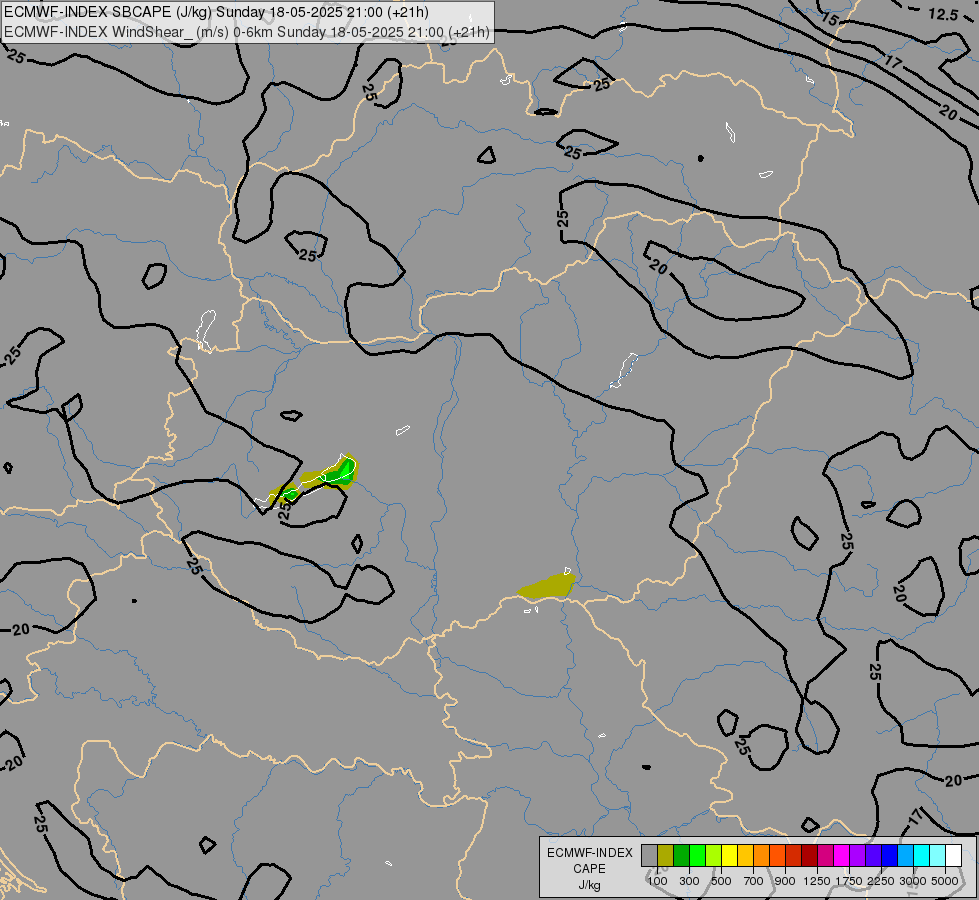979x900 pixels.
Task: Click the SBCAPE title line at the top
Action: tap(216, 12)
